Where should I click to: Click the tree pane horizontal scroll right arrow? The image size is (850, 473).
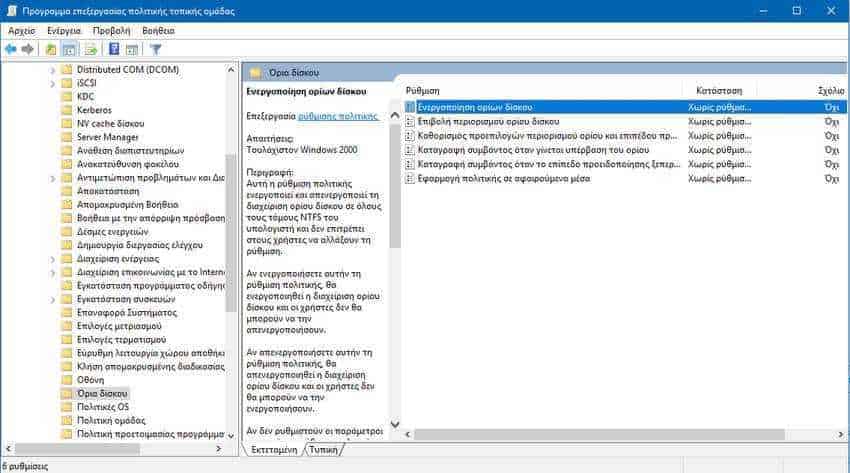coord(218,449)
